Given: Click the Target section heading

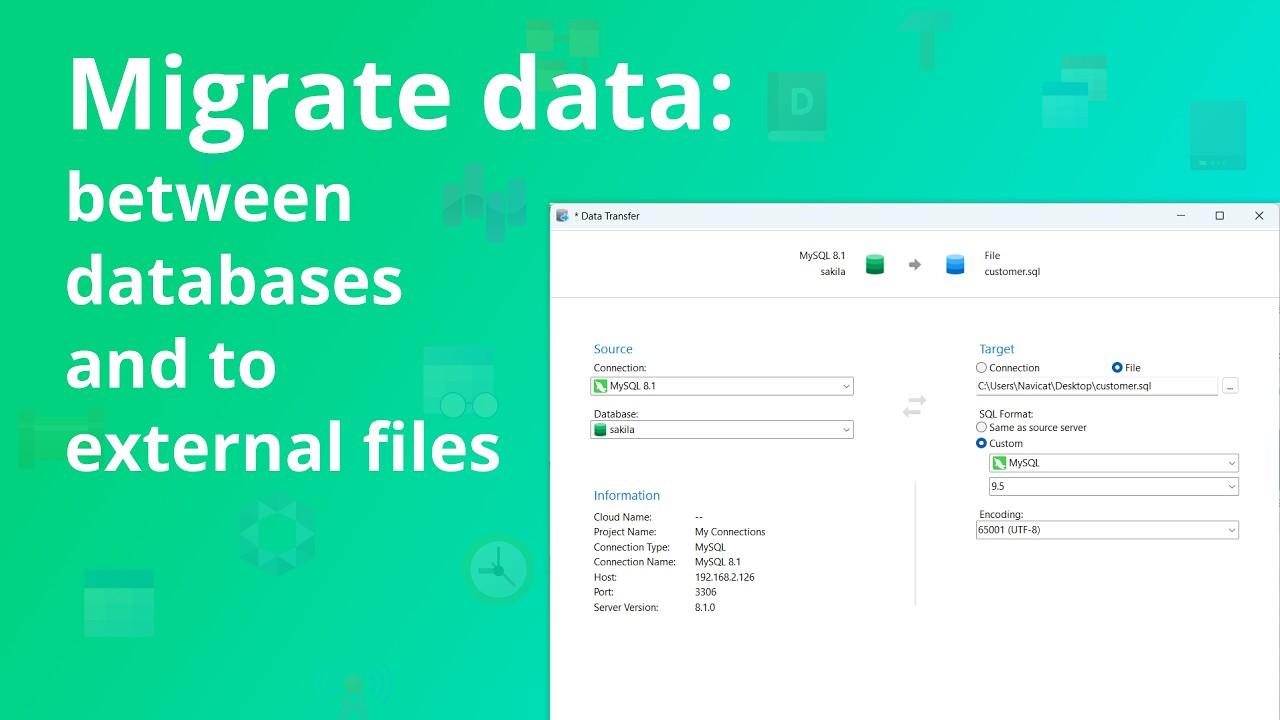Looking at the screenshot, I should point(996,349).
